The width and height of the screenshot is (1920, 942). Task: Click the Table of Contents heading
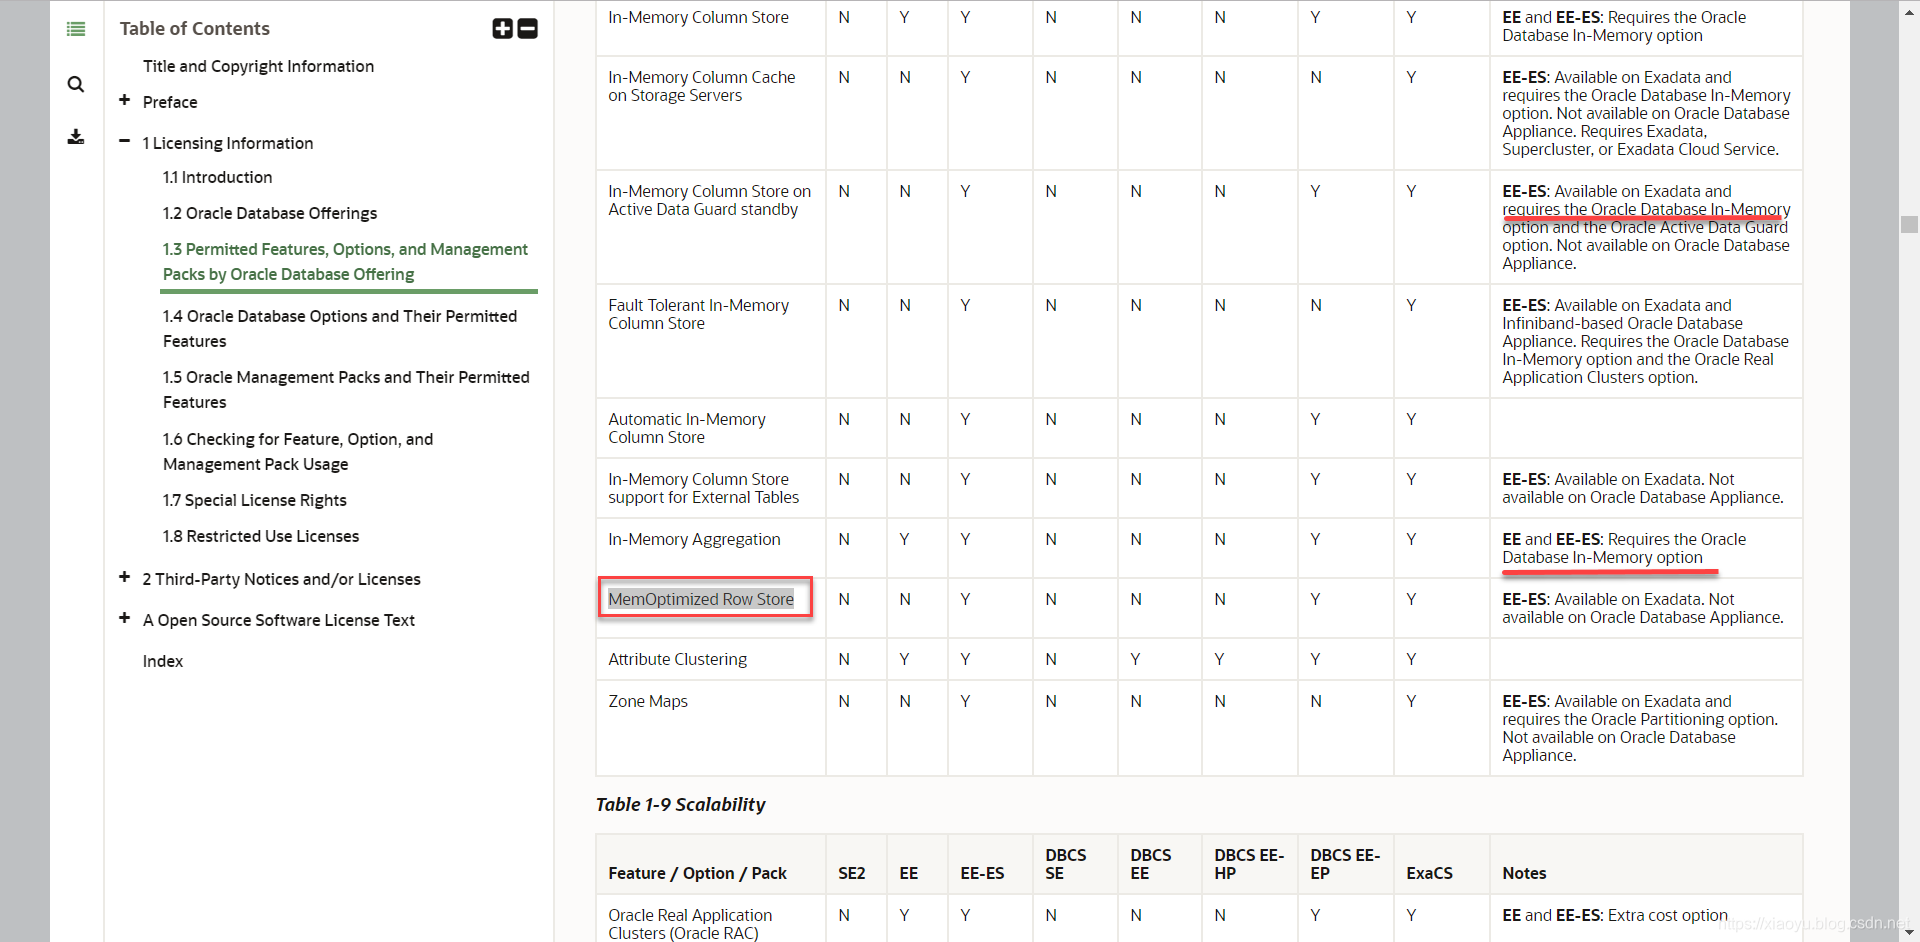(195, 29)
